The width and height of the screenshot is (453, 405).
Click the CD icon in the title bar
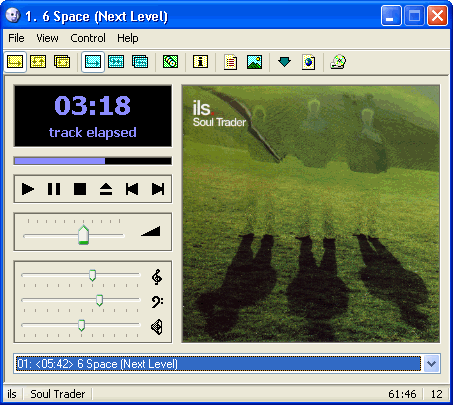coord(13,15)
